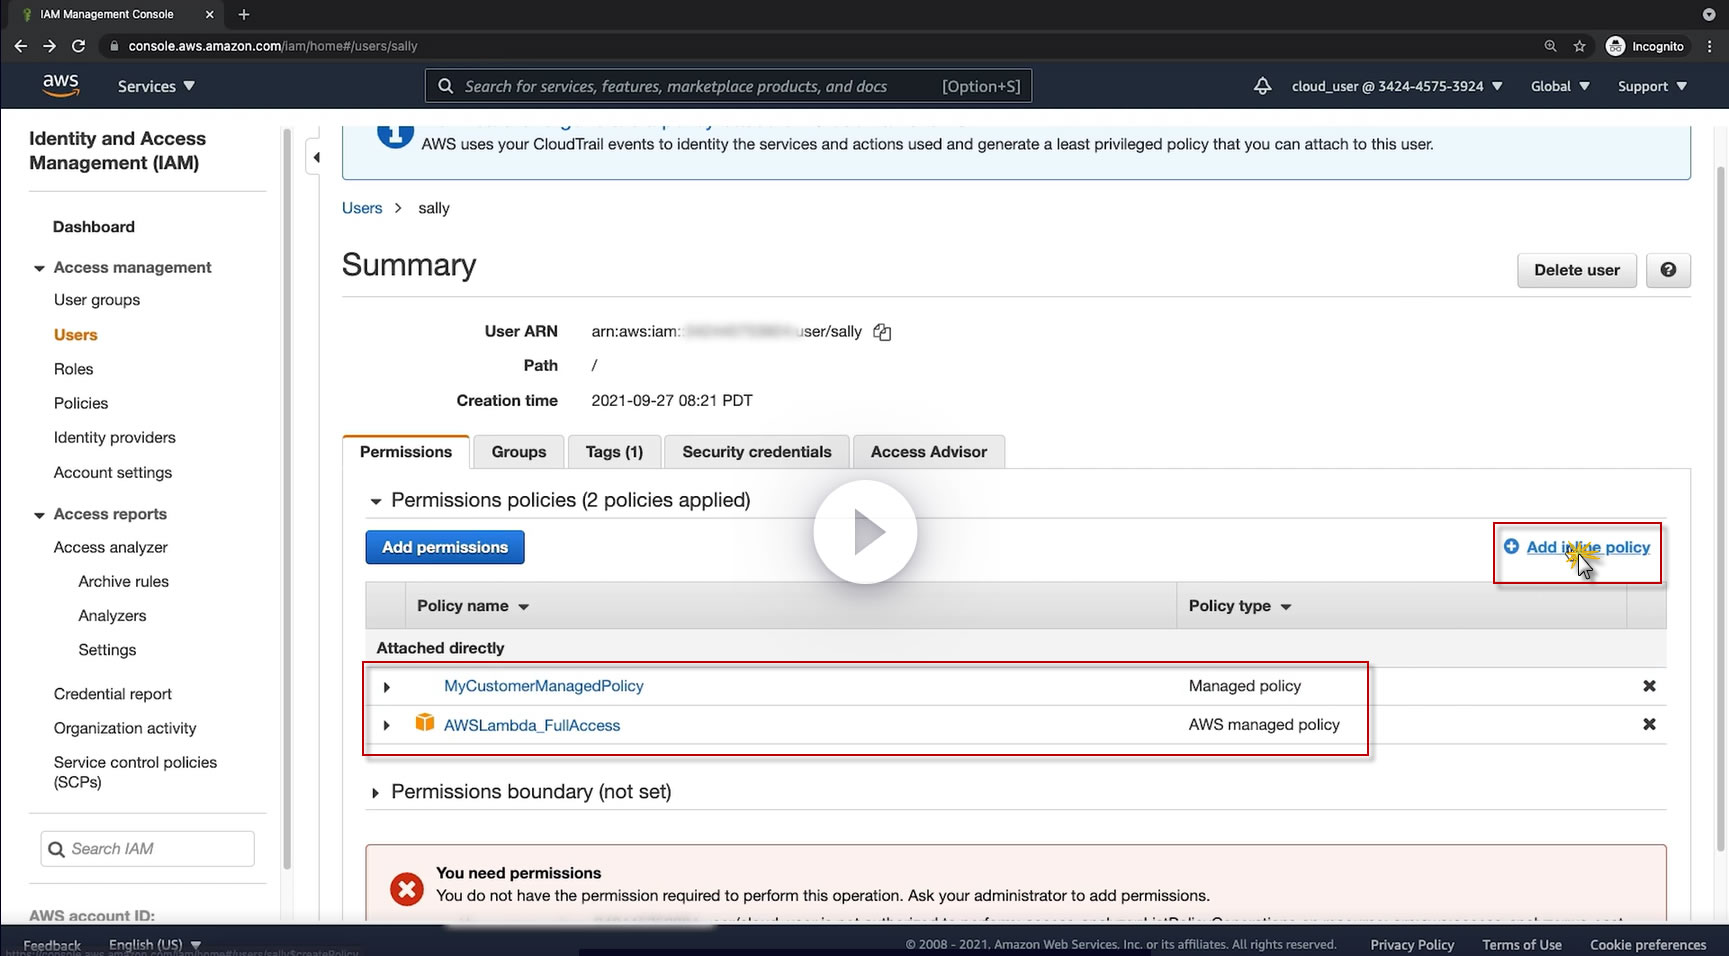Open the Global region dropdown
This screenshot has height=956, width=1729.
(x=1559, y=86)
